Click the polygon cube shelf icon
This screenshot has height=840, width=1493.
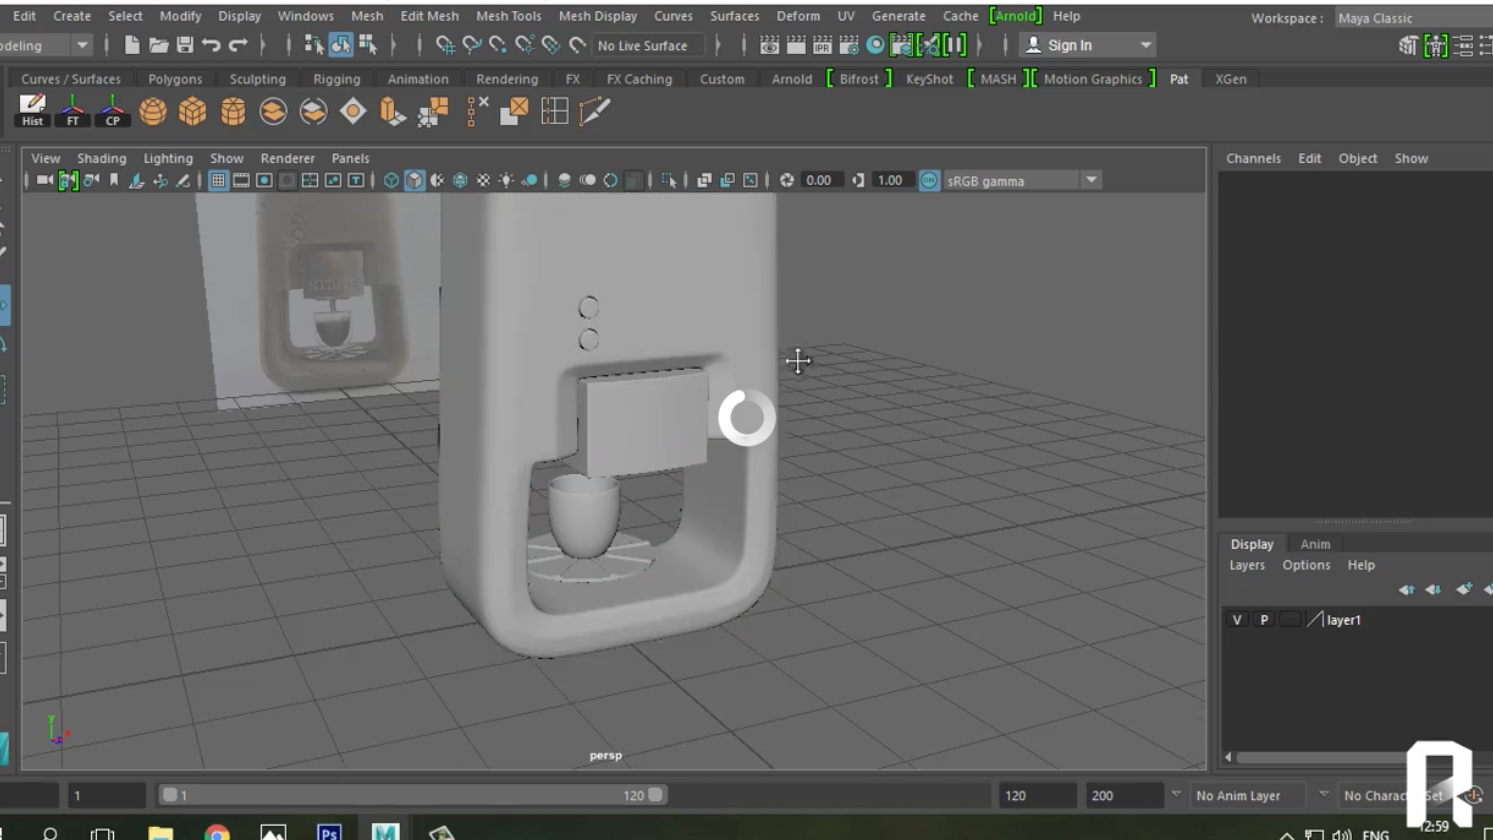pyautogui.click(x=192, y=111)
